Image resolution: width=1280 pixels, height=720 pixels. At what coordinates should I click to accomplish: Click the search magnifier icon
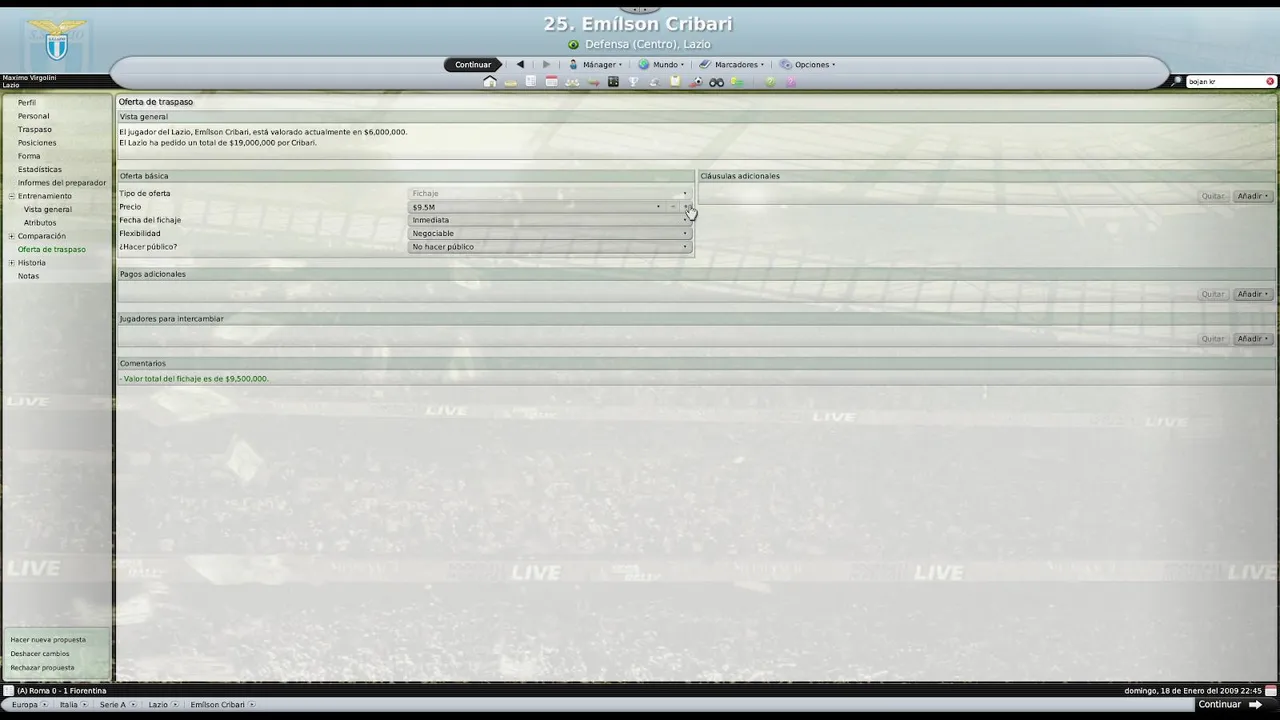click(x=1178, y=81)
